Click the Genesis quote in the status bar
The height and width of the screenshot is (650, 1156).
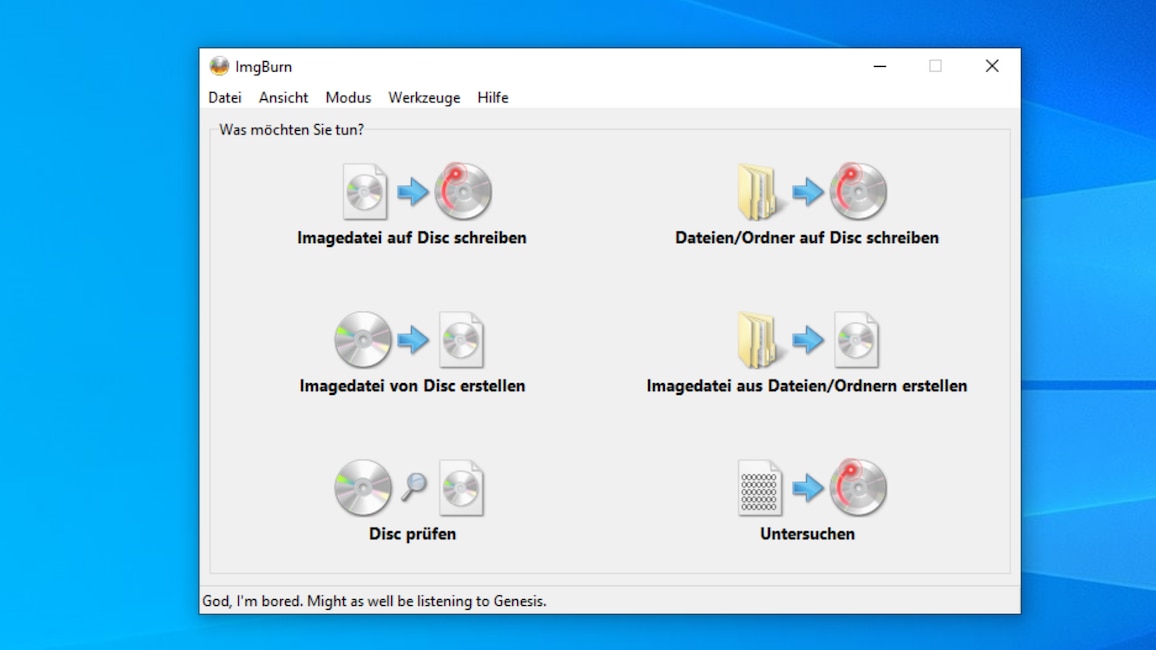tap(374, 600)
